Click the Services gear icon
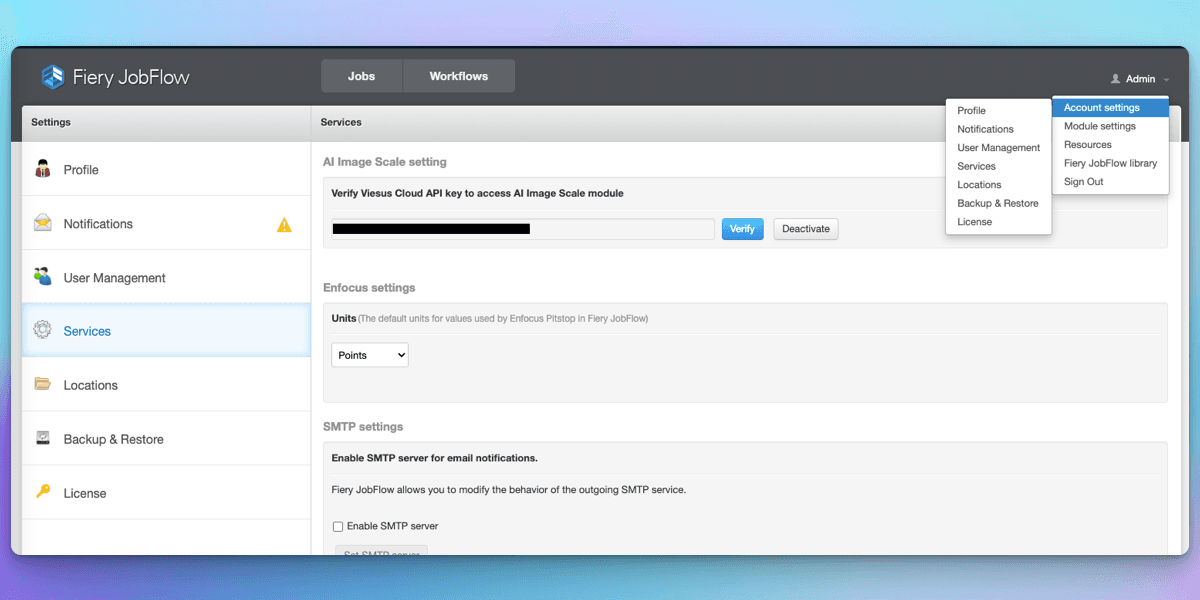Image resolution: width=1200 pixels, height=600 pixels. pos(42,330)
